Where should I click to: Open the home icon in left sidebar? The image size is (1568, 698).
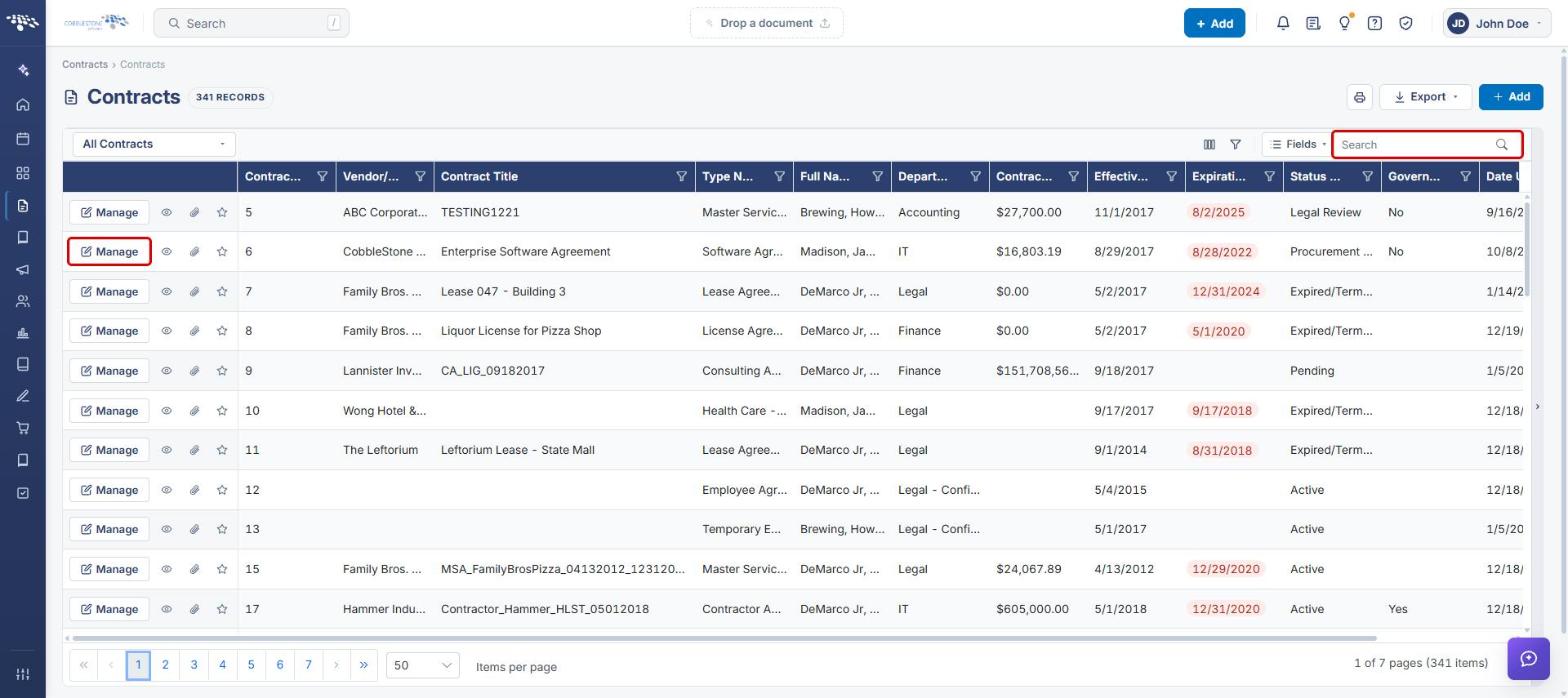(x=23, y=105)
